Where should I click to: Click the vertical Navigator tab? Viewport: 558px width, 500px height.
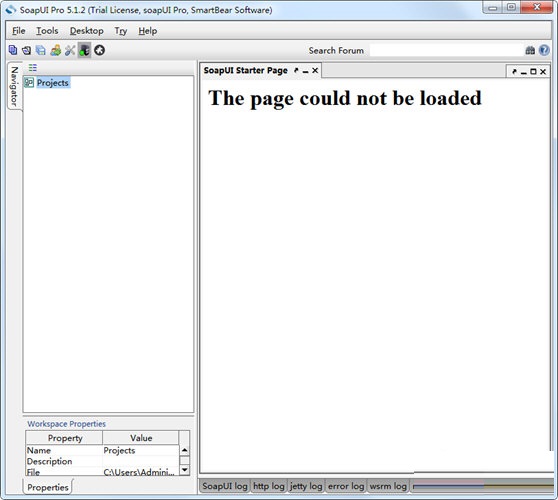14,86
